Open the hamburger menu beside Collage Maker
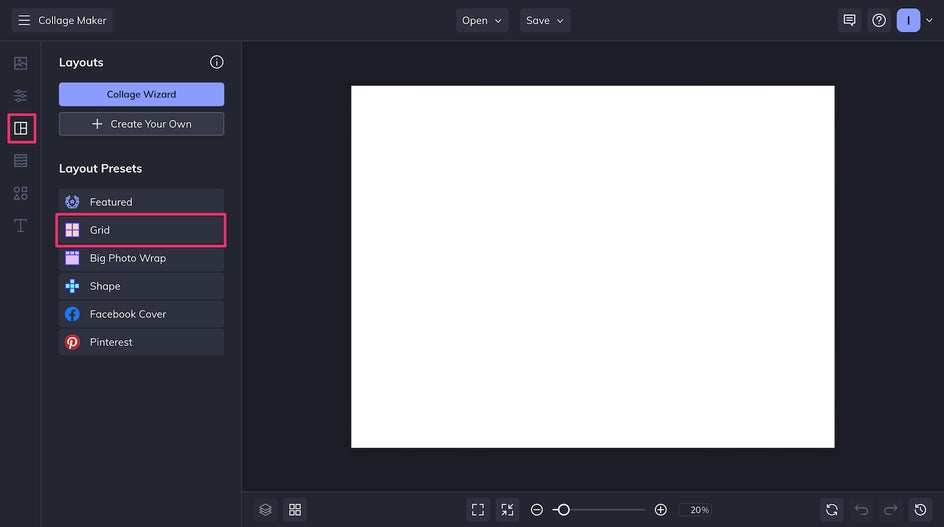The width and height of the screenshot is (944, 527). click(x=24, y=20)
